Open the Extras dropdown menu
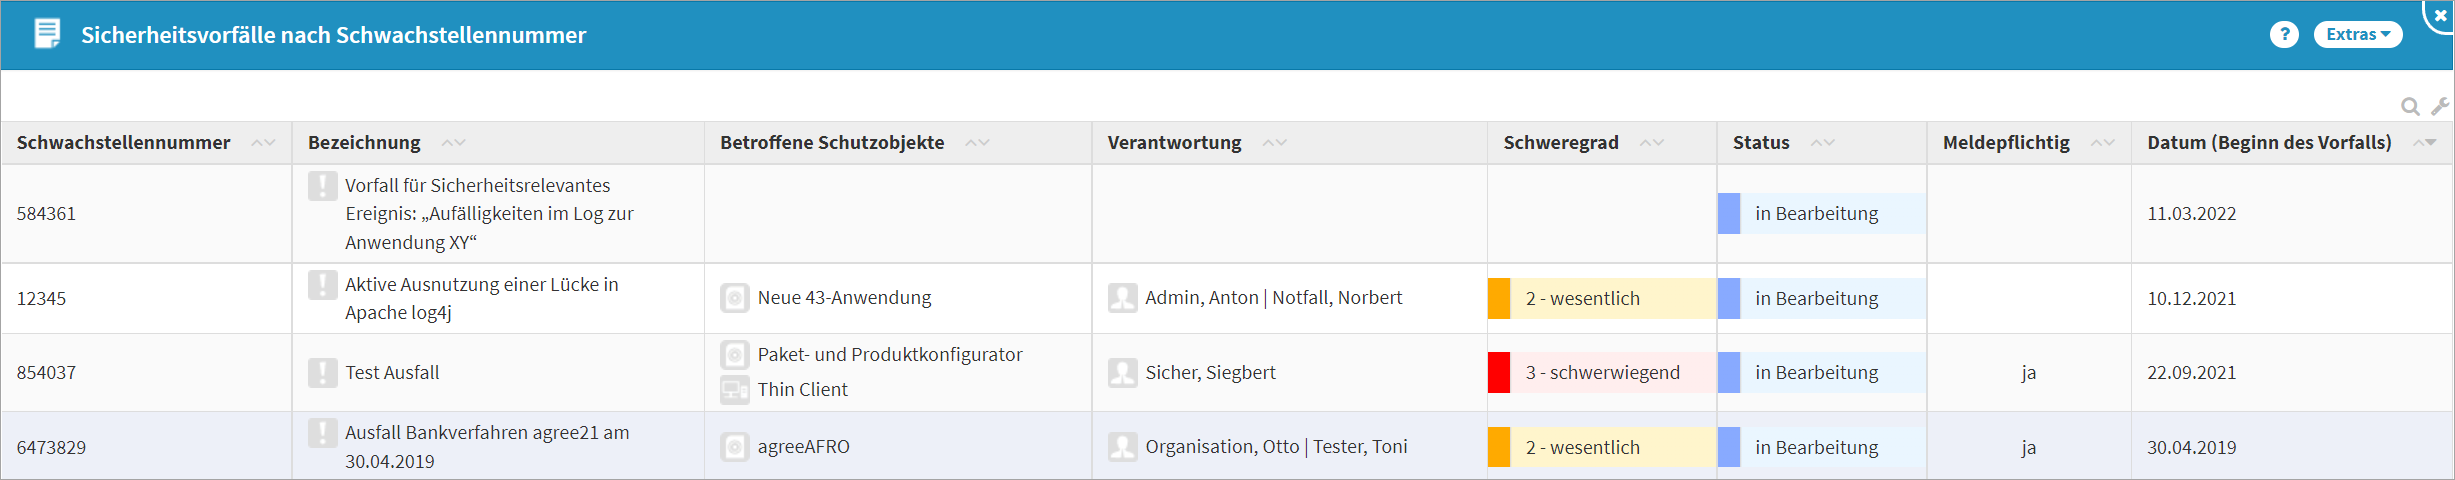The height and width of the screenshot is (480, 2455). tap(2357, 35)
